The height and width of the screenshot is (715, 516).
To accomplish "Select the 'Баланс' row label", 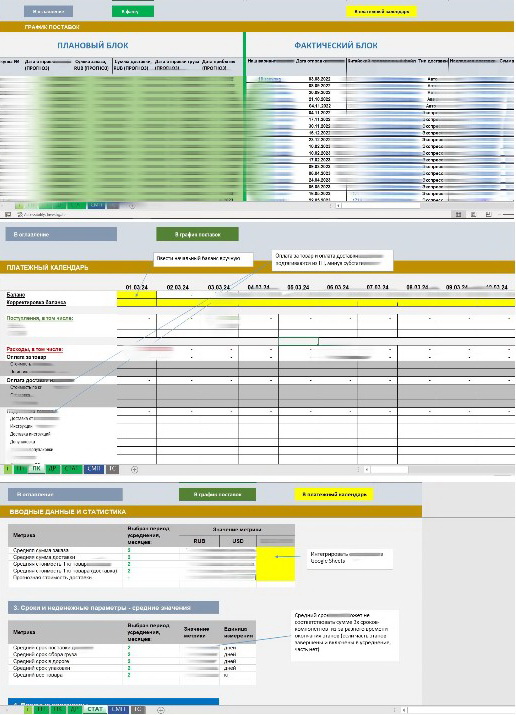I will (16, 295).
